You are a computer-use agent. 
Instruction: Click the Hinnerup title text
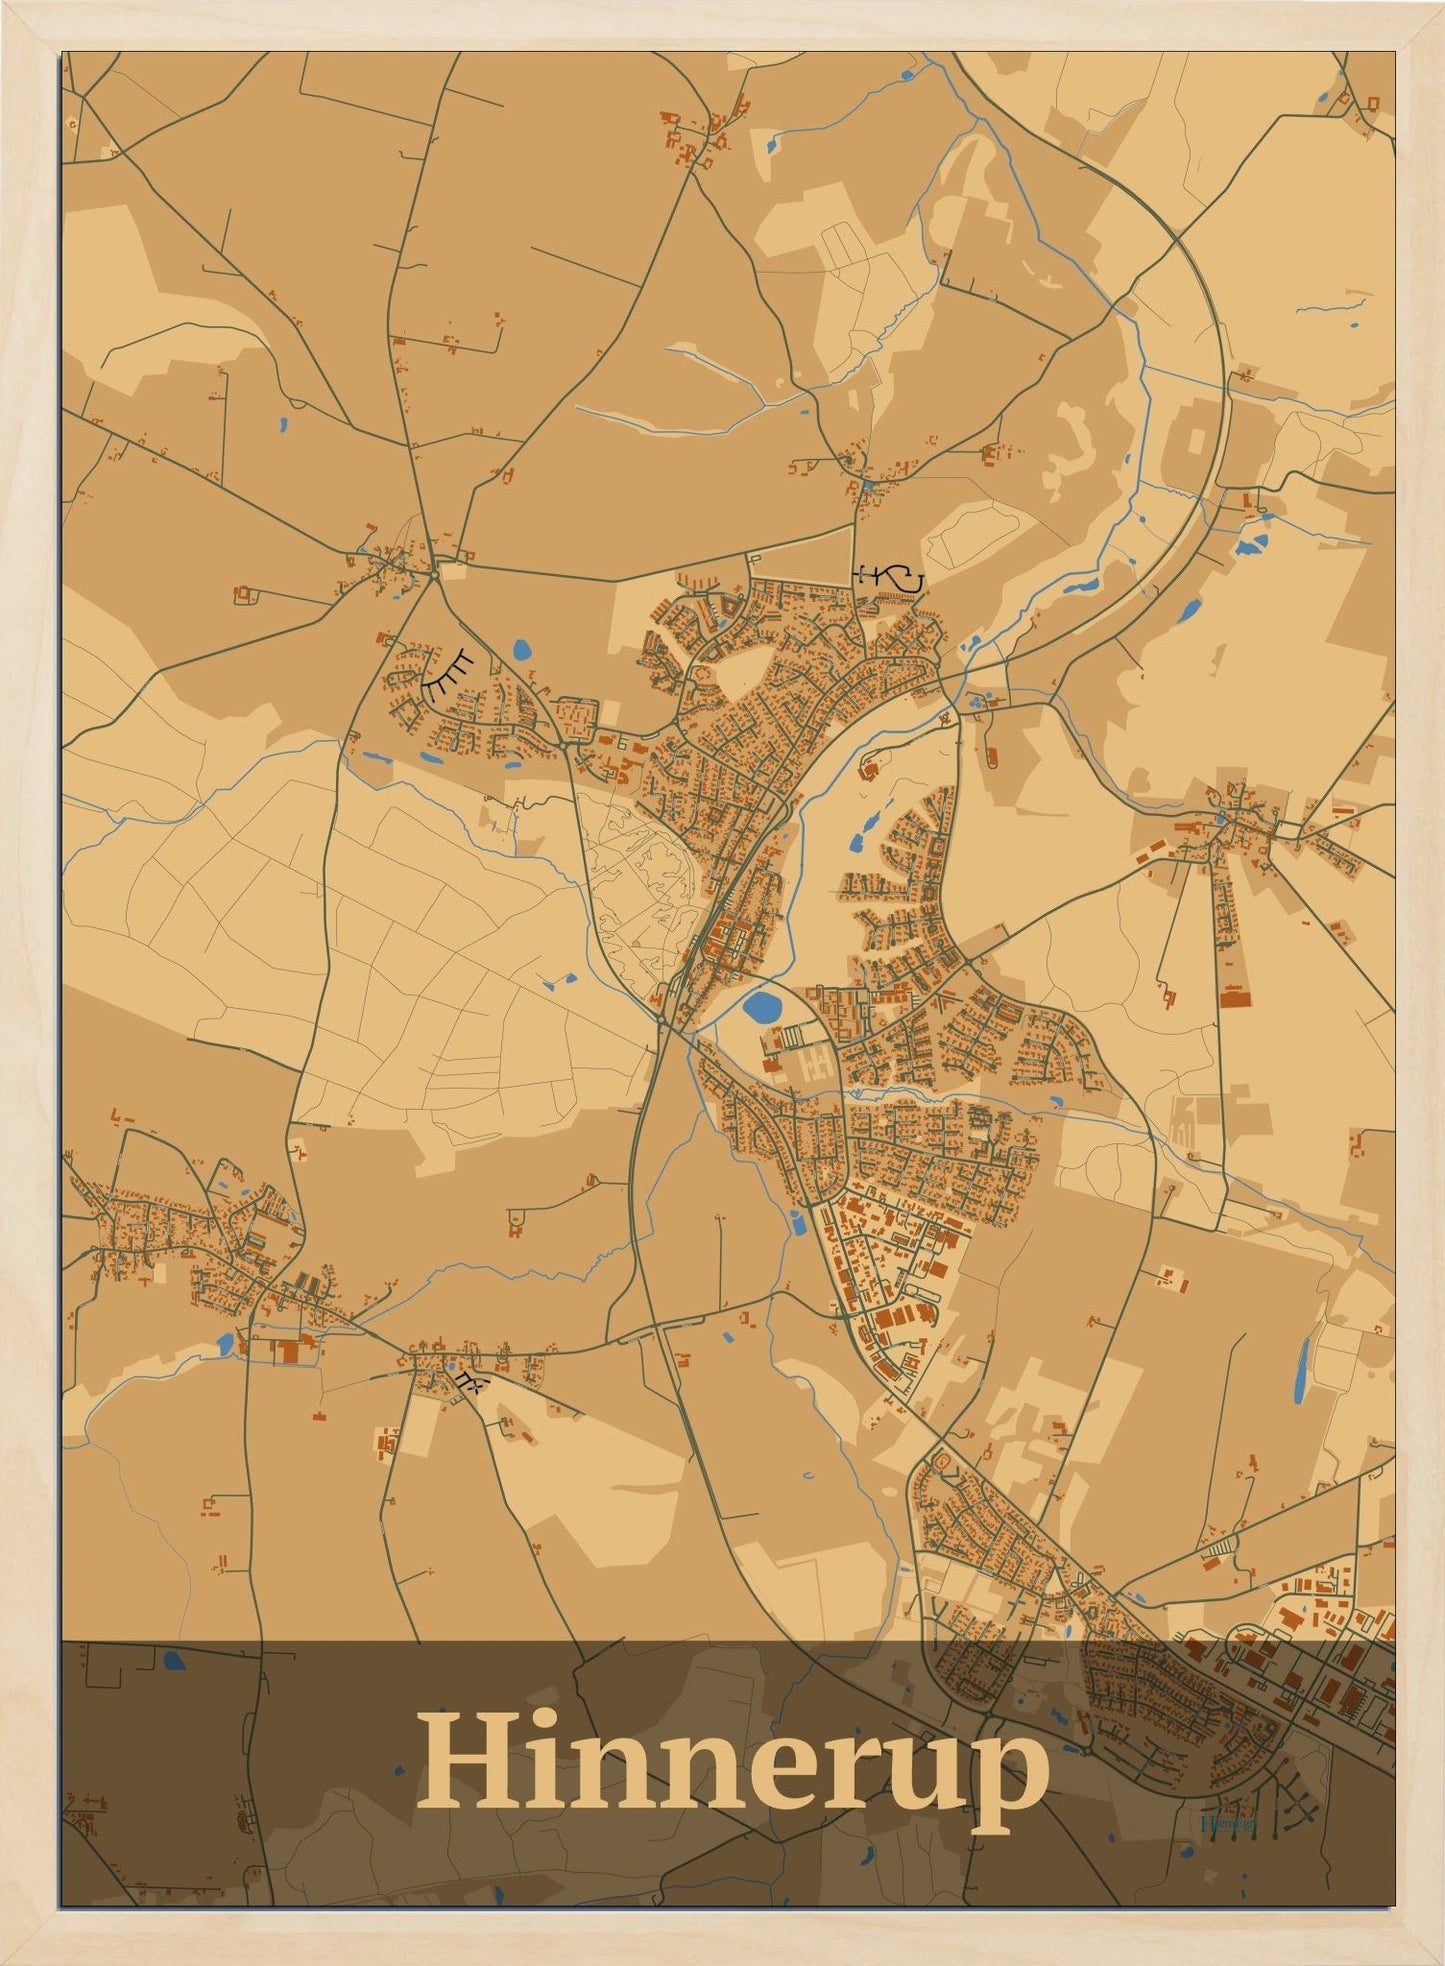(x=732, y=1773)
